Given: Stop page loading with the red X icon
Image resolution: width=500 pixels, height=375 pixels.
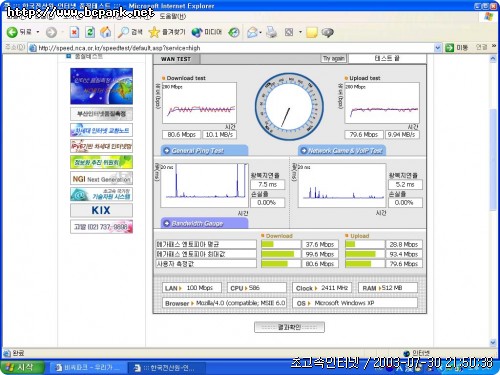Looking at the screenshot, I should tap(74, 32).
